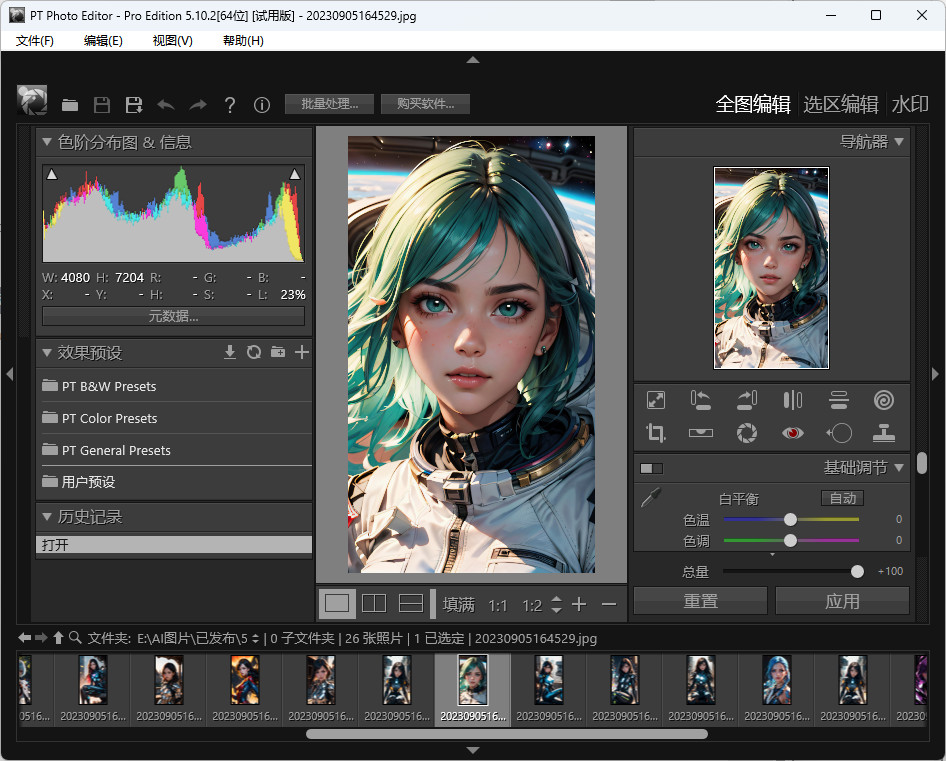This screenshot has height=761, width=946.
Task: Click the 应用 button
Action: point(842,601)
